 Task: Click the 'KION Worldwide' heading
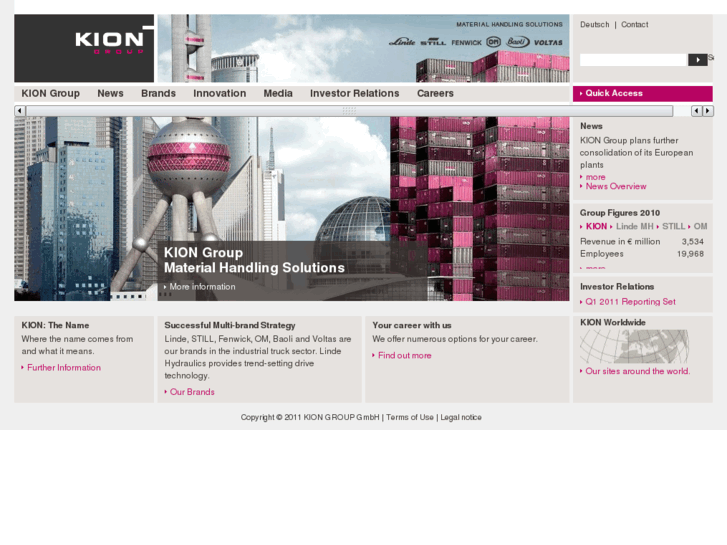pos(612,322)
